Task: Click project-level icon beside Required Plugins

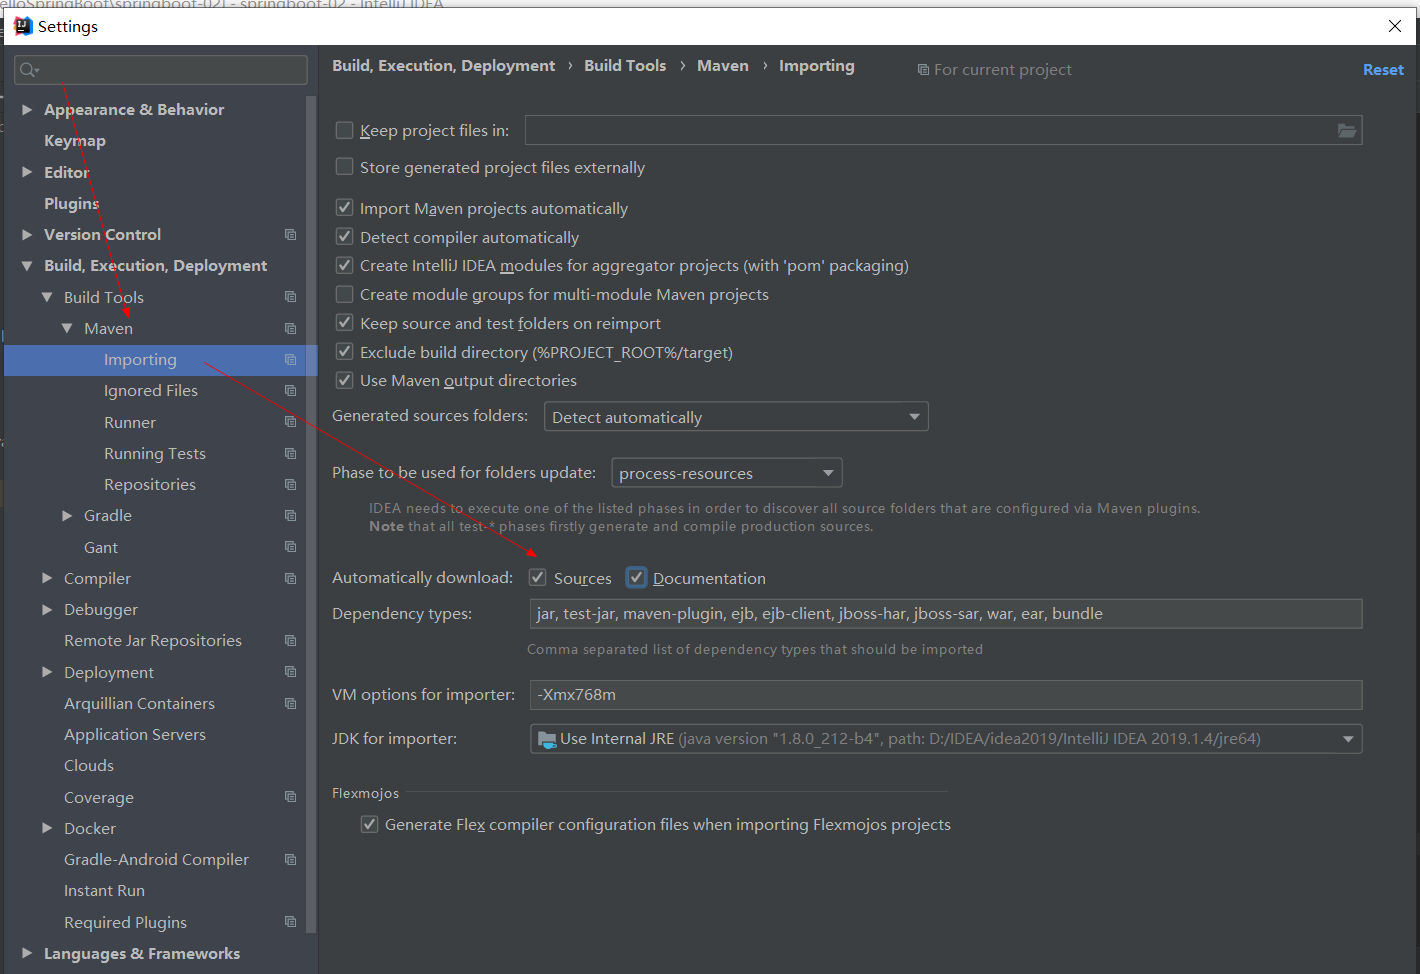Action: click(290, 922)
